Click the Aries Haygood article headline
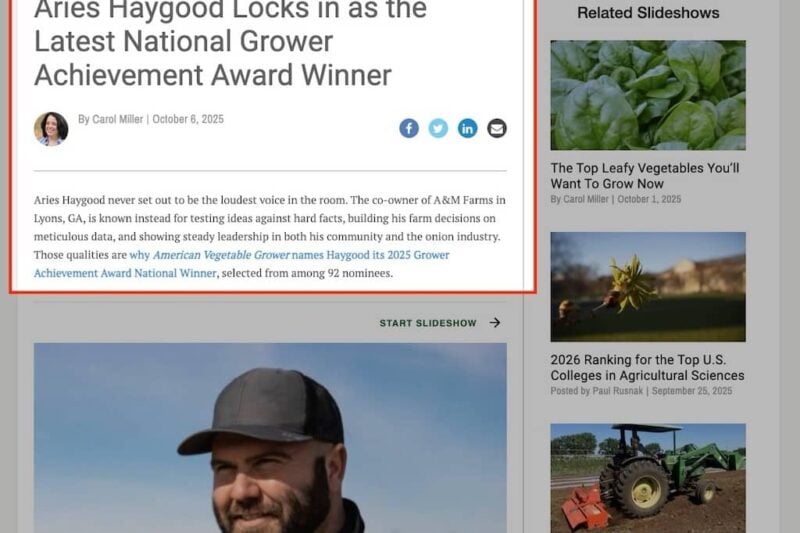 pos(231,43)
